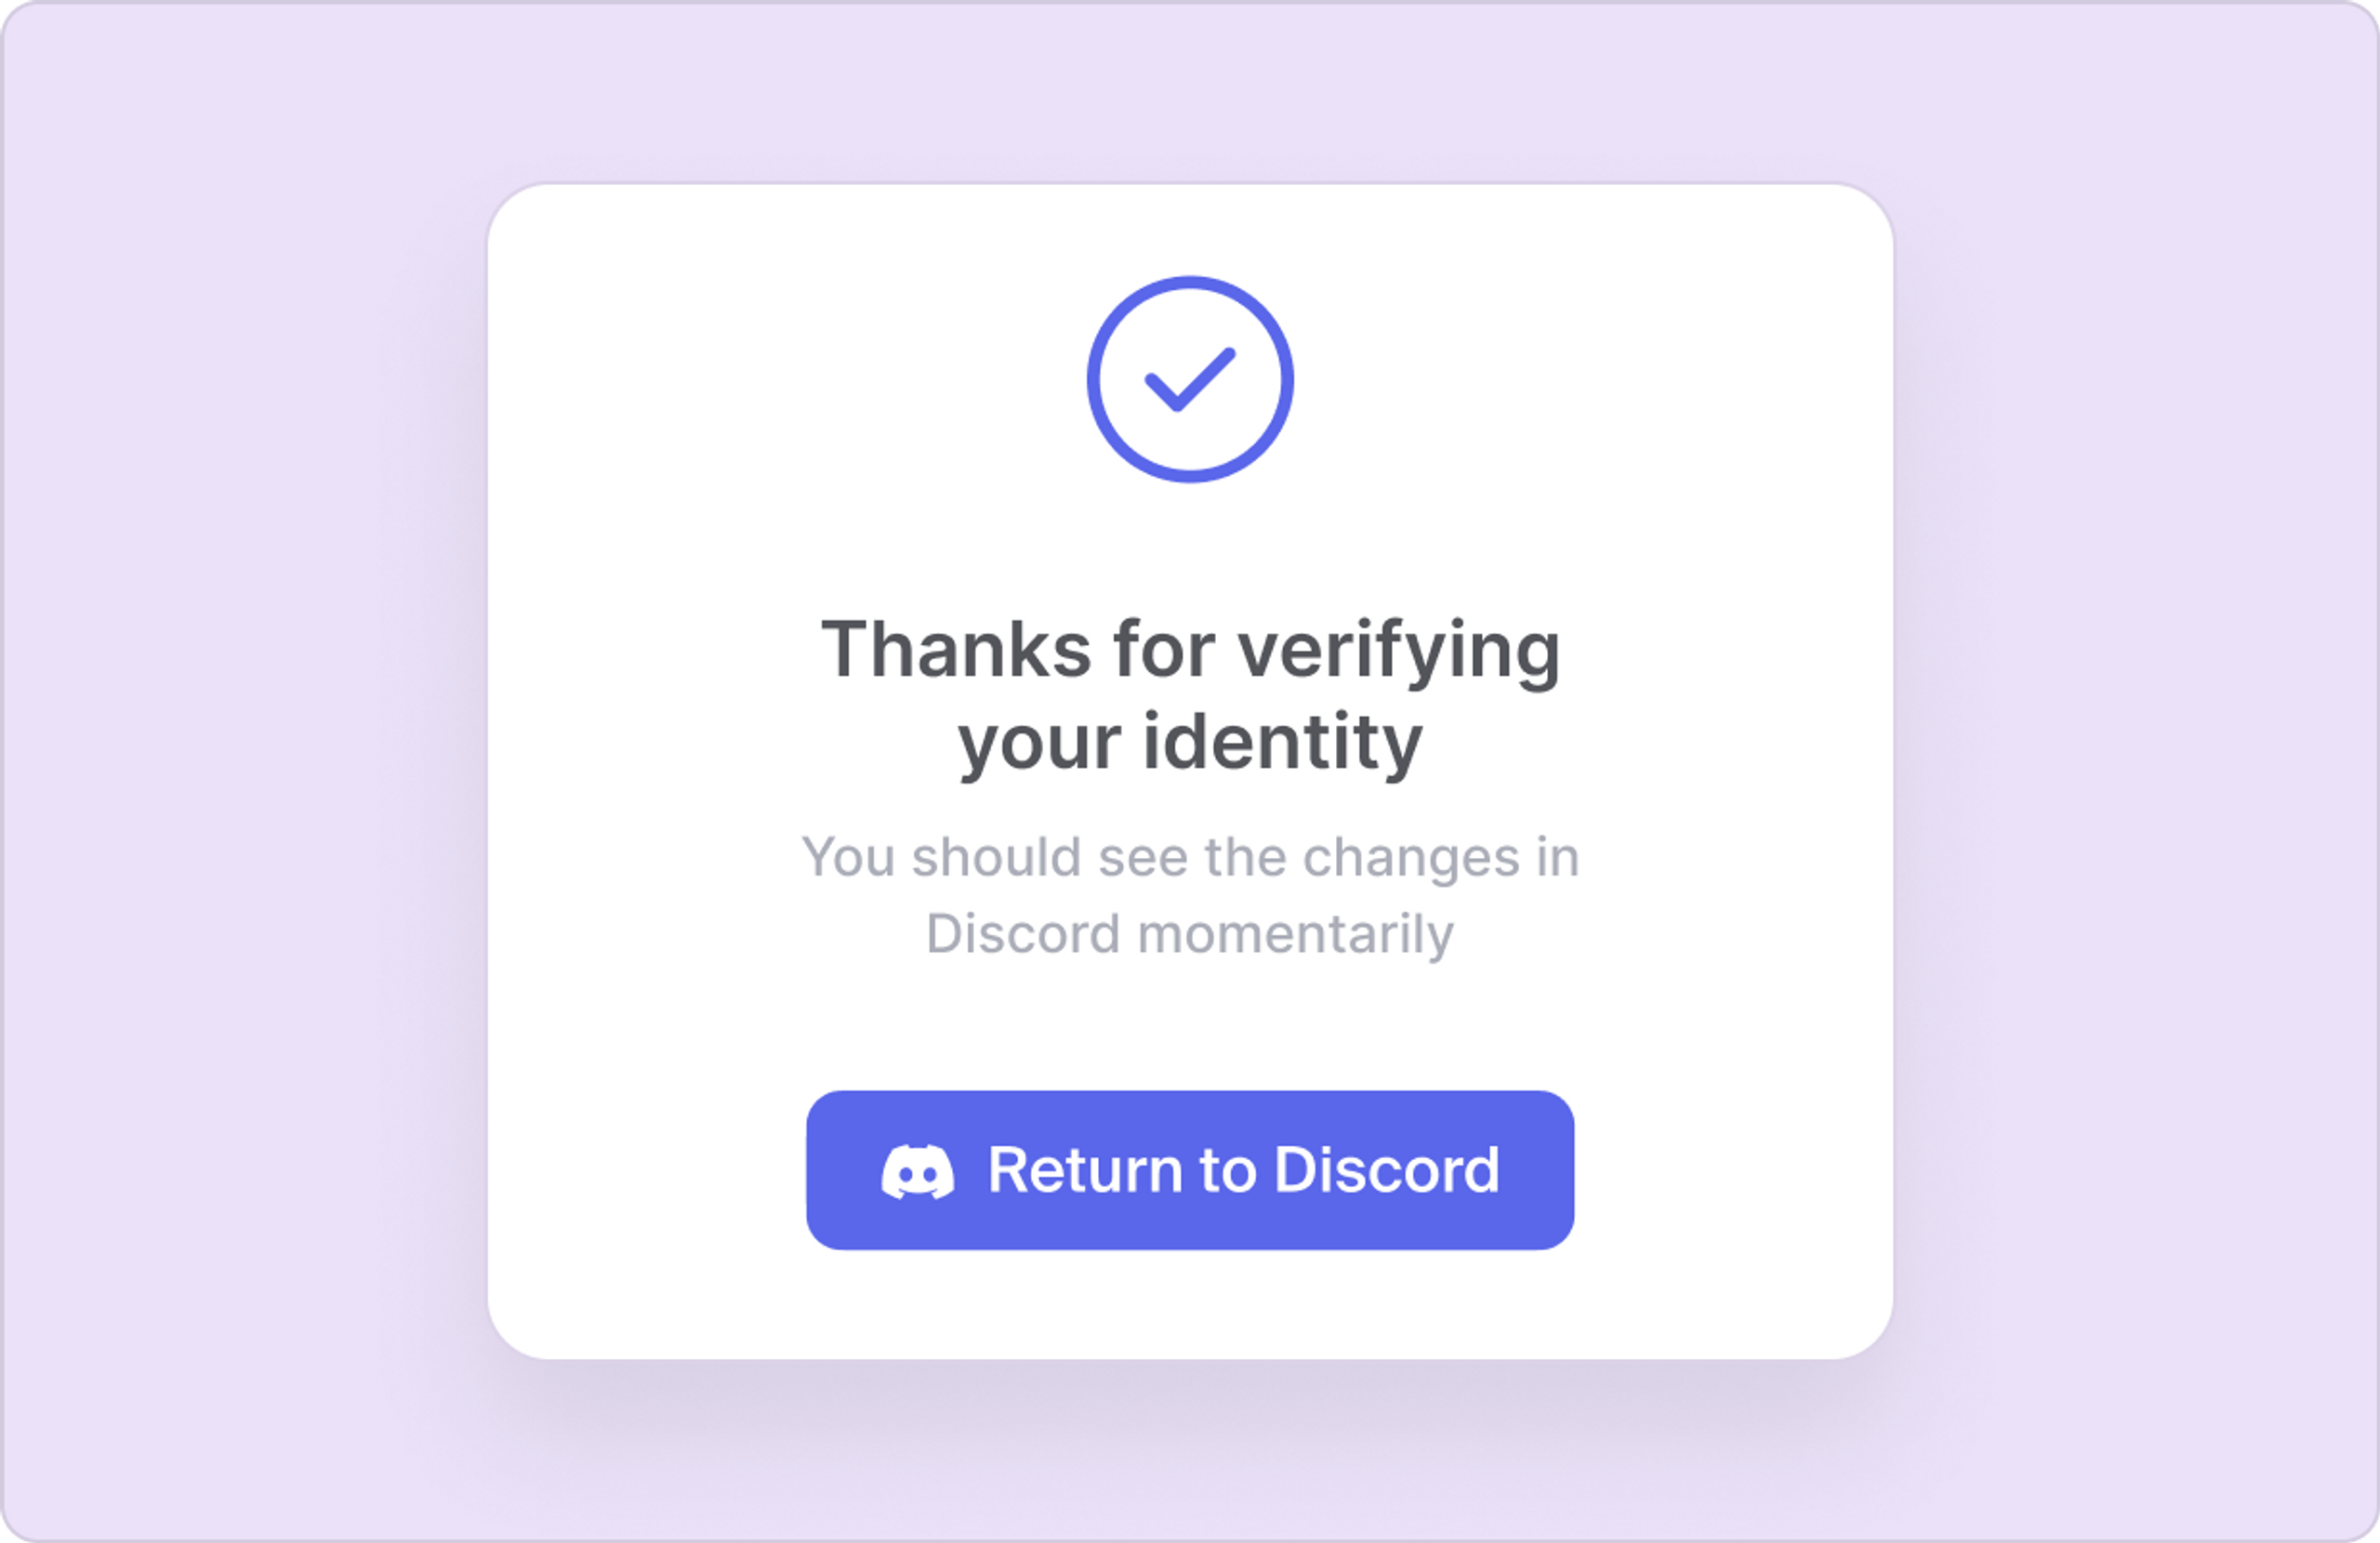Click the lavender background outside the card
Viewport: 2380px width, 1543px height.
(240, 770)
